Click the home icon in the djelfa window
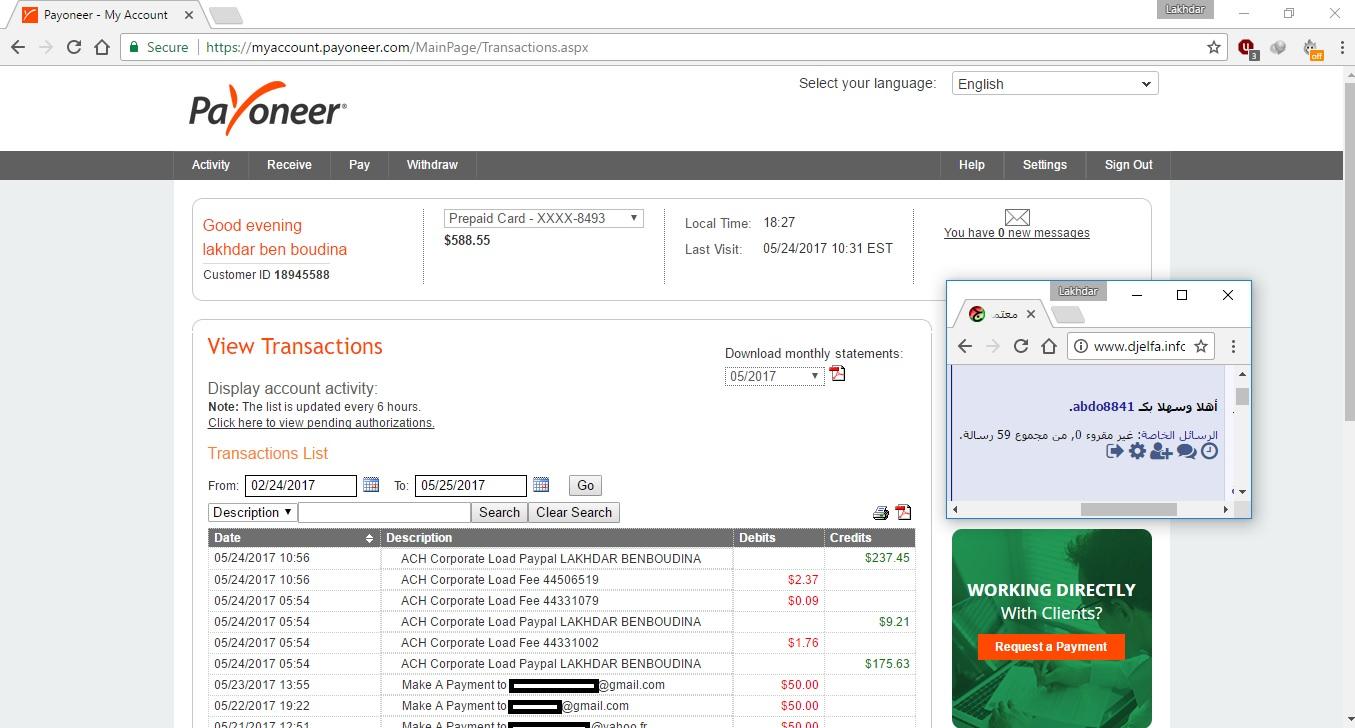 point(1049,346)
